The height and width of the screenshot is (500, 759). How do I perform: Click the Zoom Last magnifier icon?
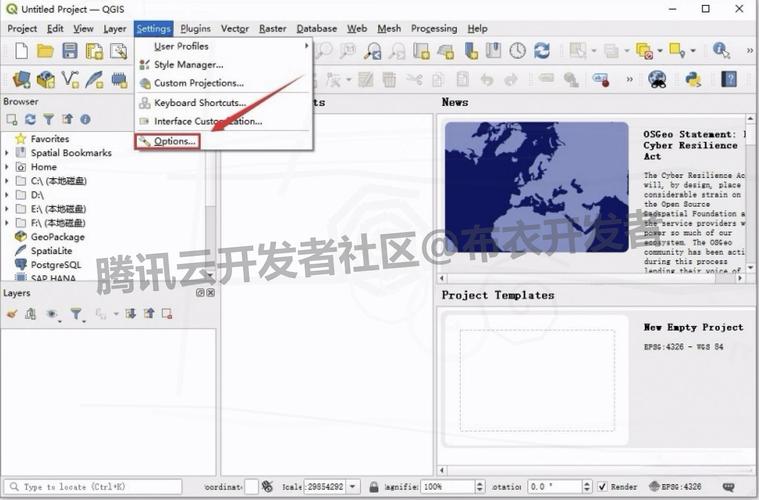pyautogui.click(x=373, y=50)
